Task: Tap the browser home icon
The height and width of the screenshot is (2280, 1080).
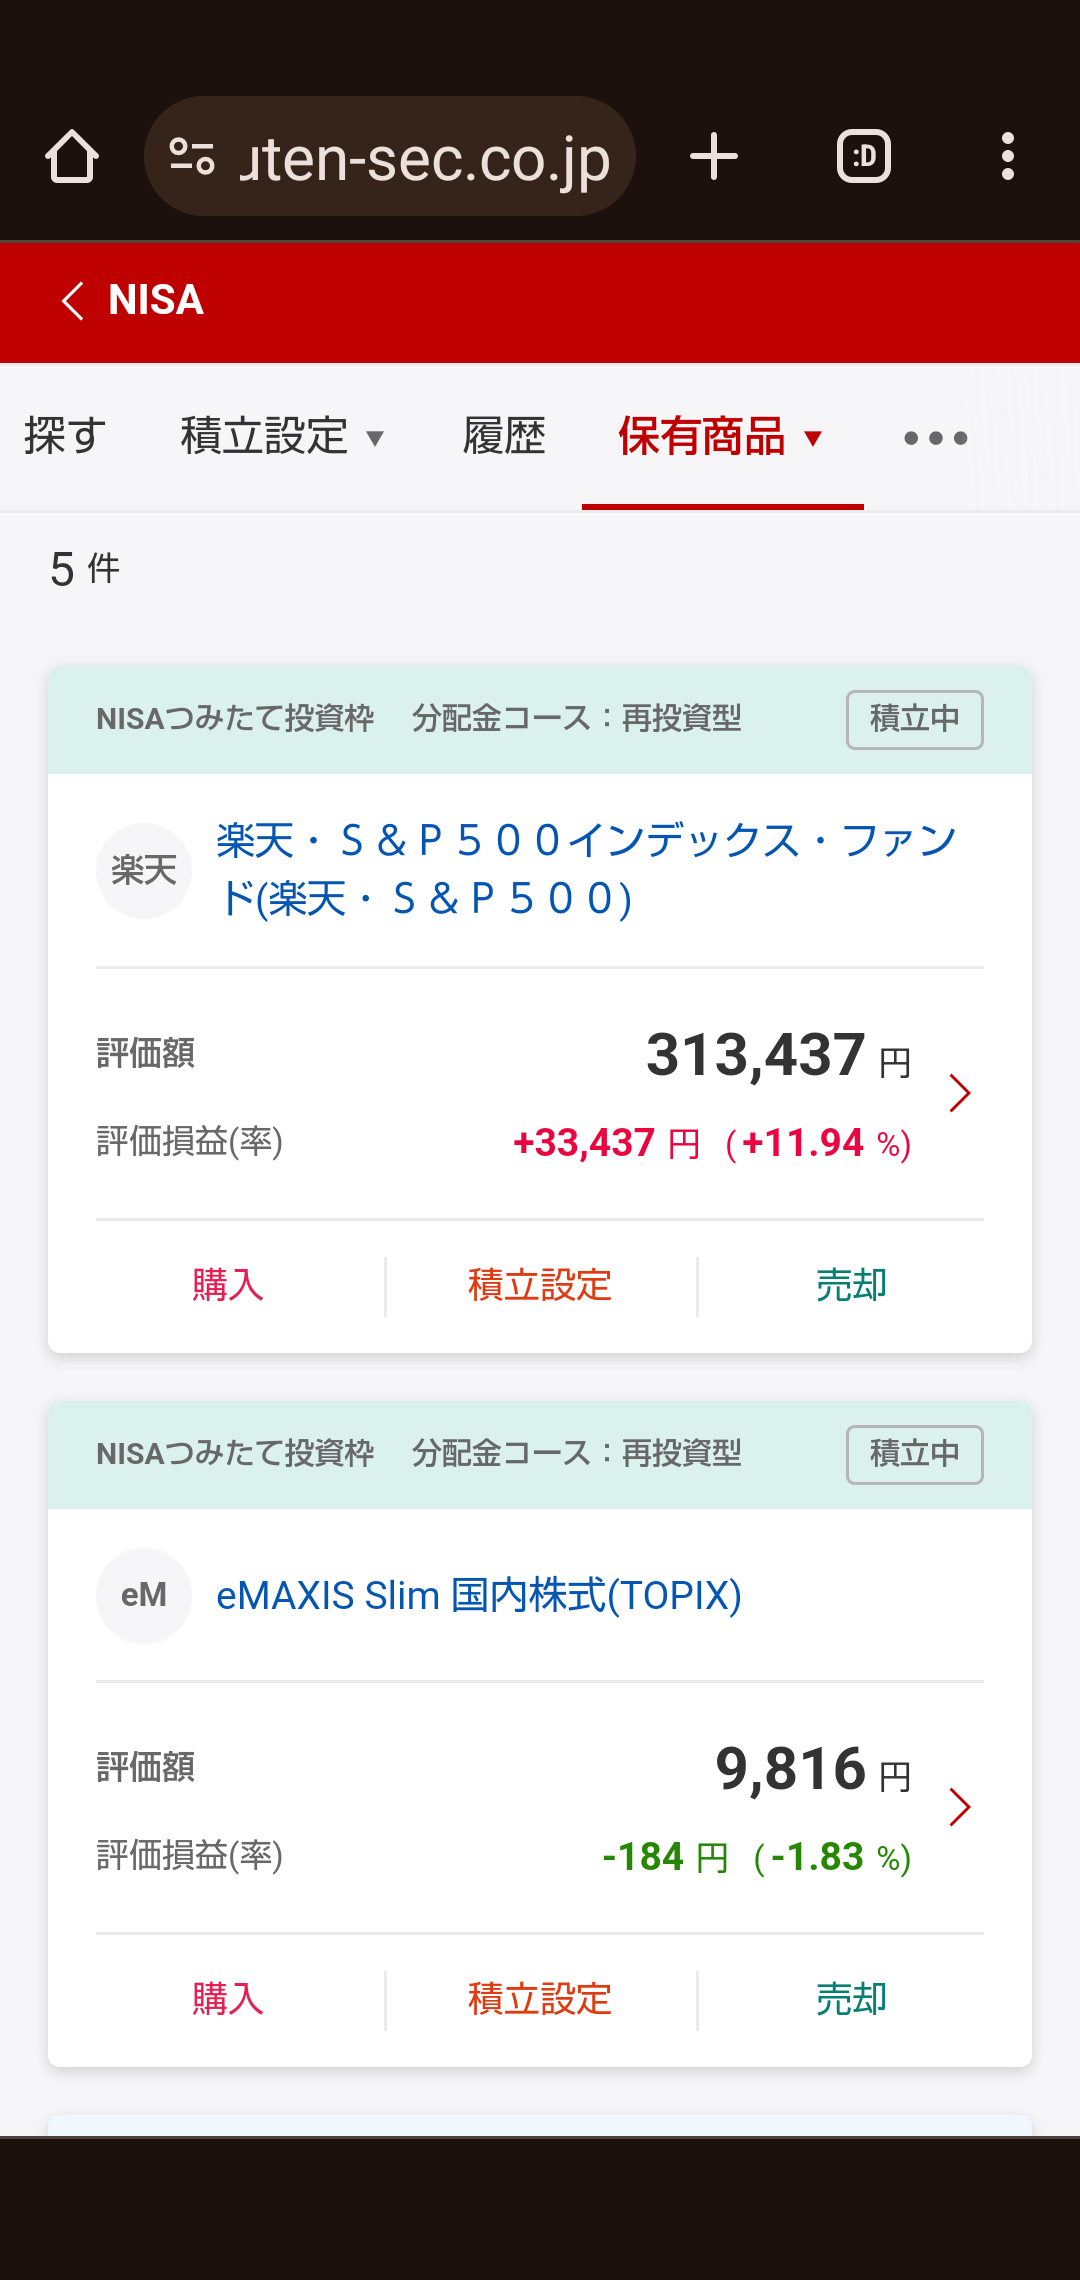Action: tap(72, 157)
